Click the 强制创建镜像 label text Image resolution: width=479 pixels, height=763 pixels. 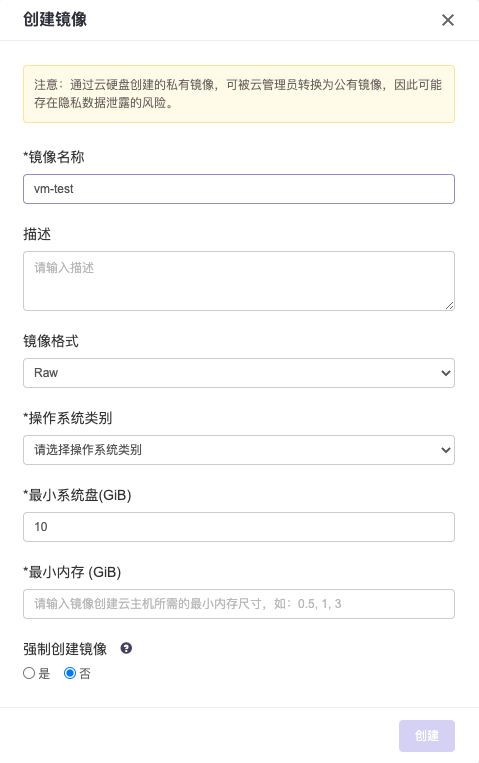[65, 649]
